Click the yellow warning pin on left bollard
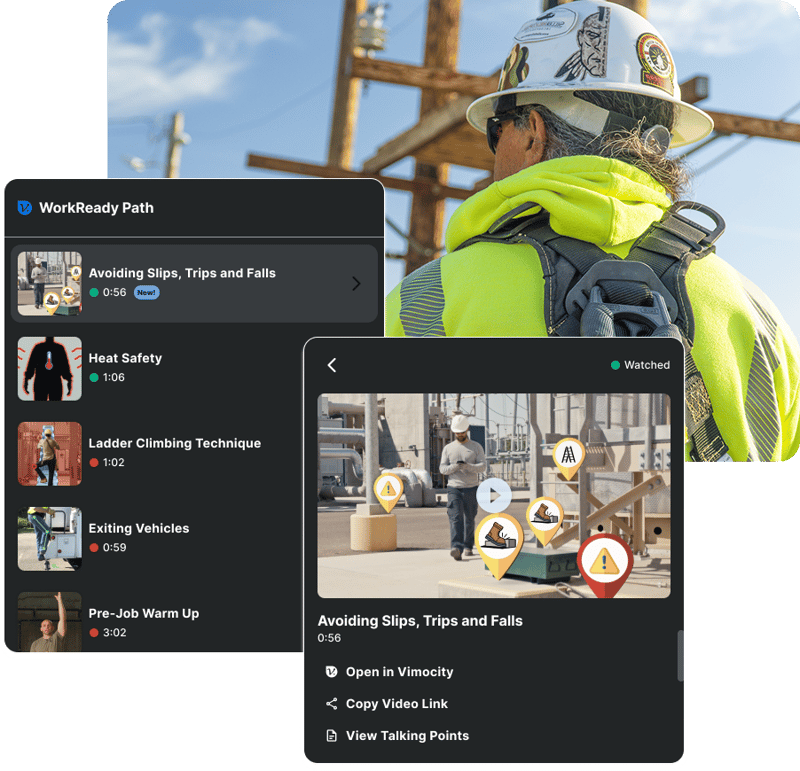This screenshot has height=771, width=800. pyautogui.click(x=388, y=489)
